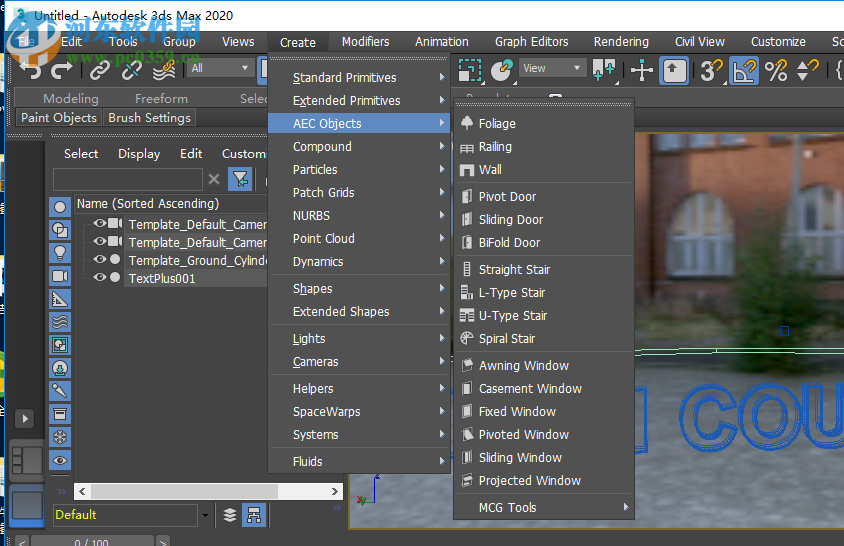Toggle the Spinner Snap icon
This screenshot has height=546, width=844.
(807, 71)
